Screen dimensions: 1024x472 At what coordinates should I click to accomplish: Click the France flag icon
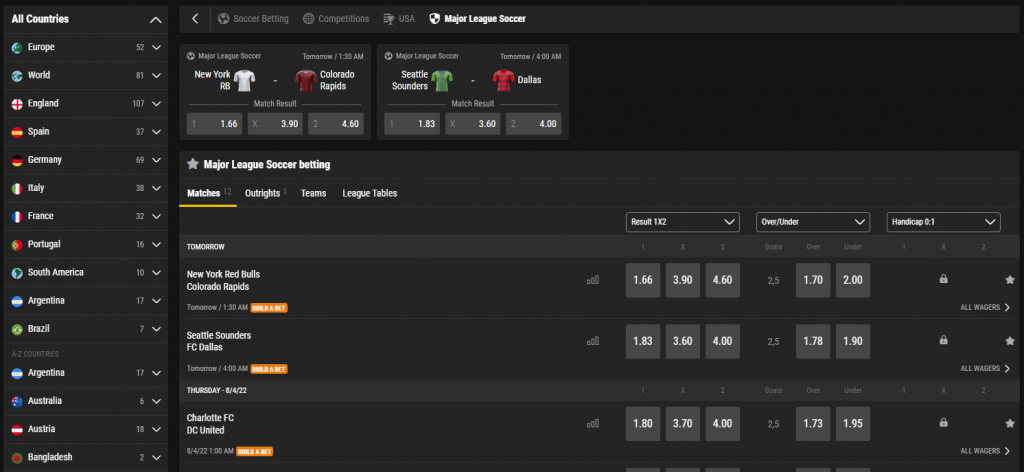point(17,216)
